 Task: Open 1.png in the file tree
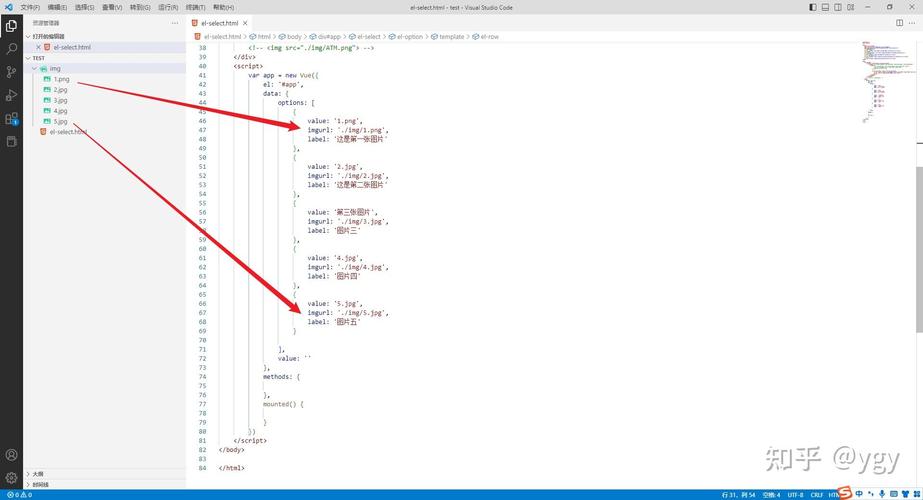pos(61,79)
